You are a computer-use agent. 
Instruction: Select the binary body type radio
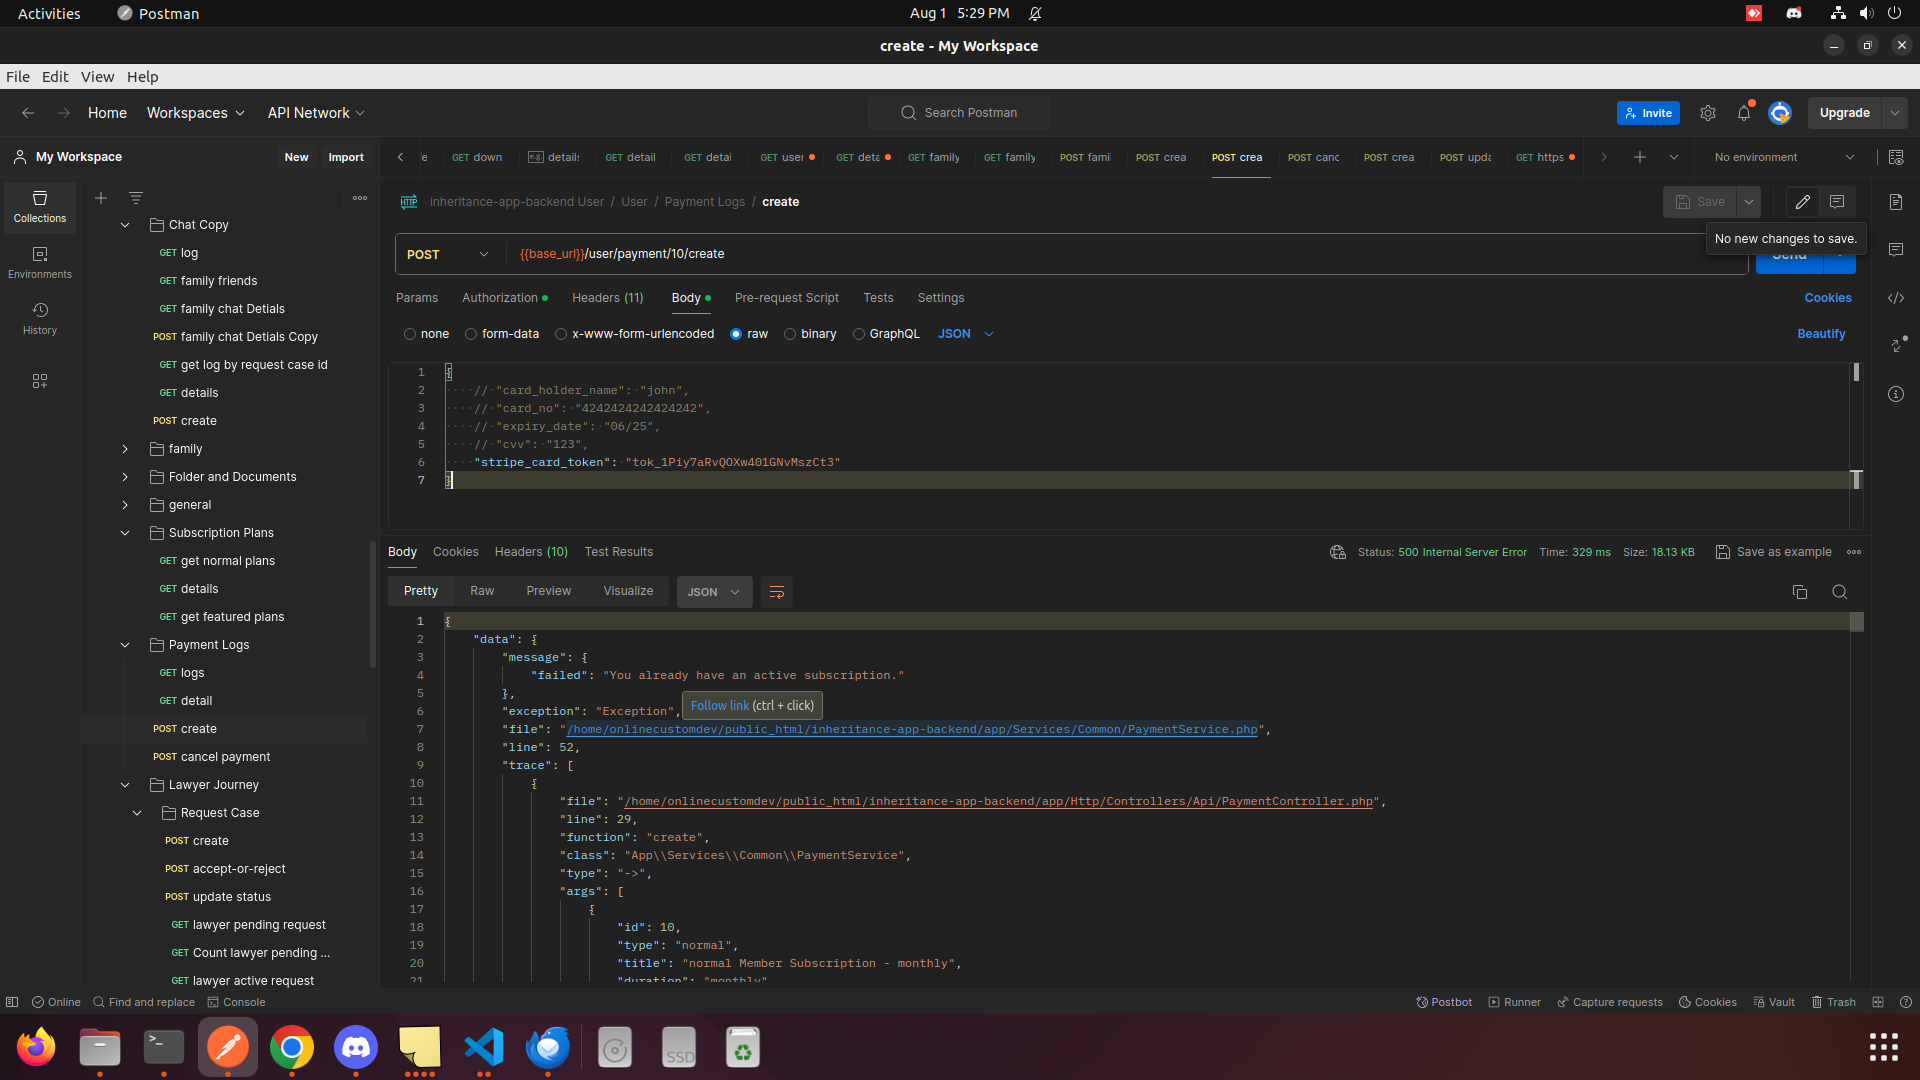790,334
